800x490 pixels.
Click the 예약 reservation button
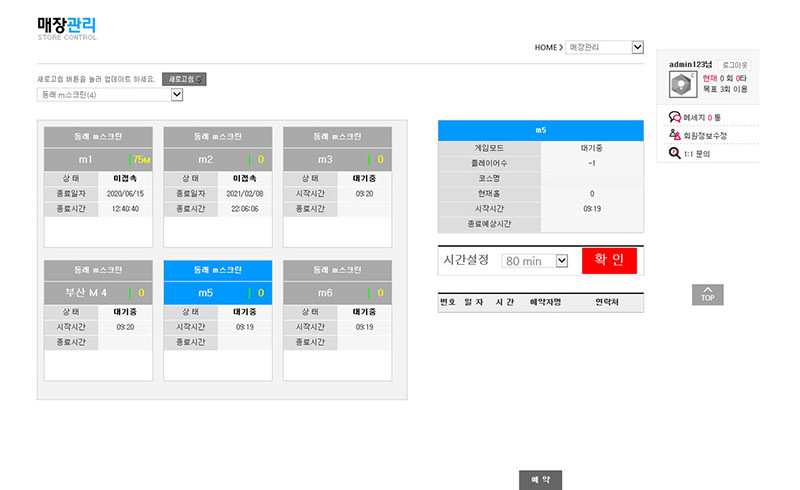pyautogui.click(x=540, y=480)
